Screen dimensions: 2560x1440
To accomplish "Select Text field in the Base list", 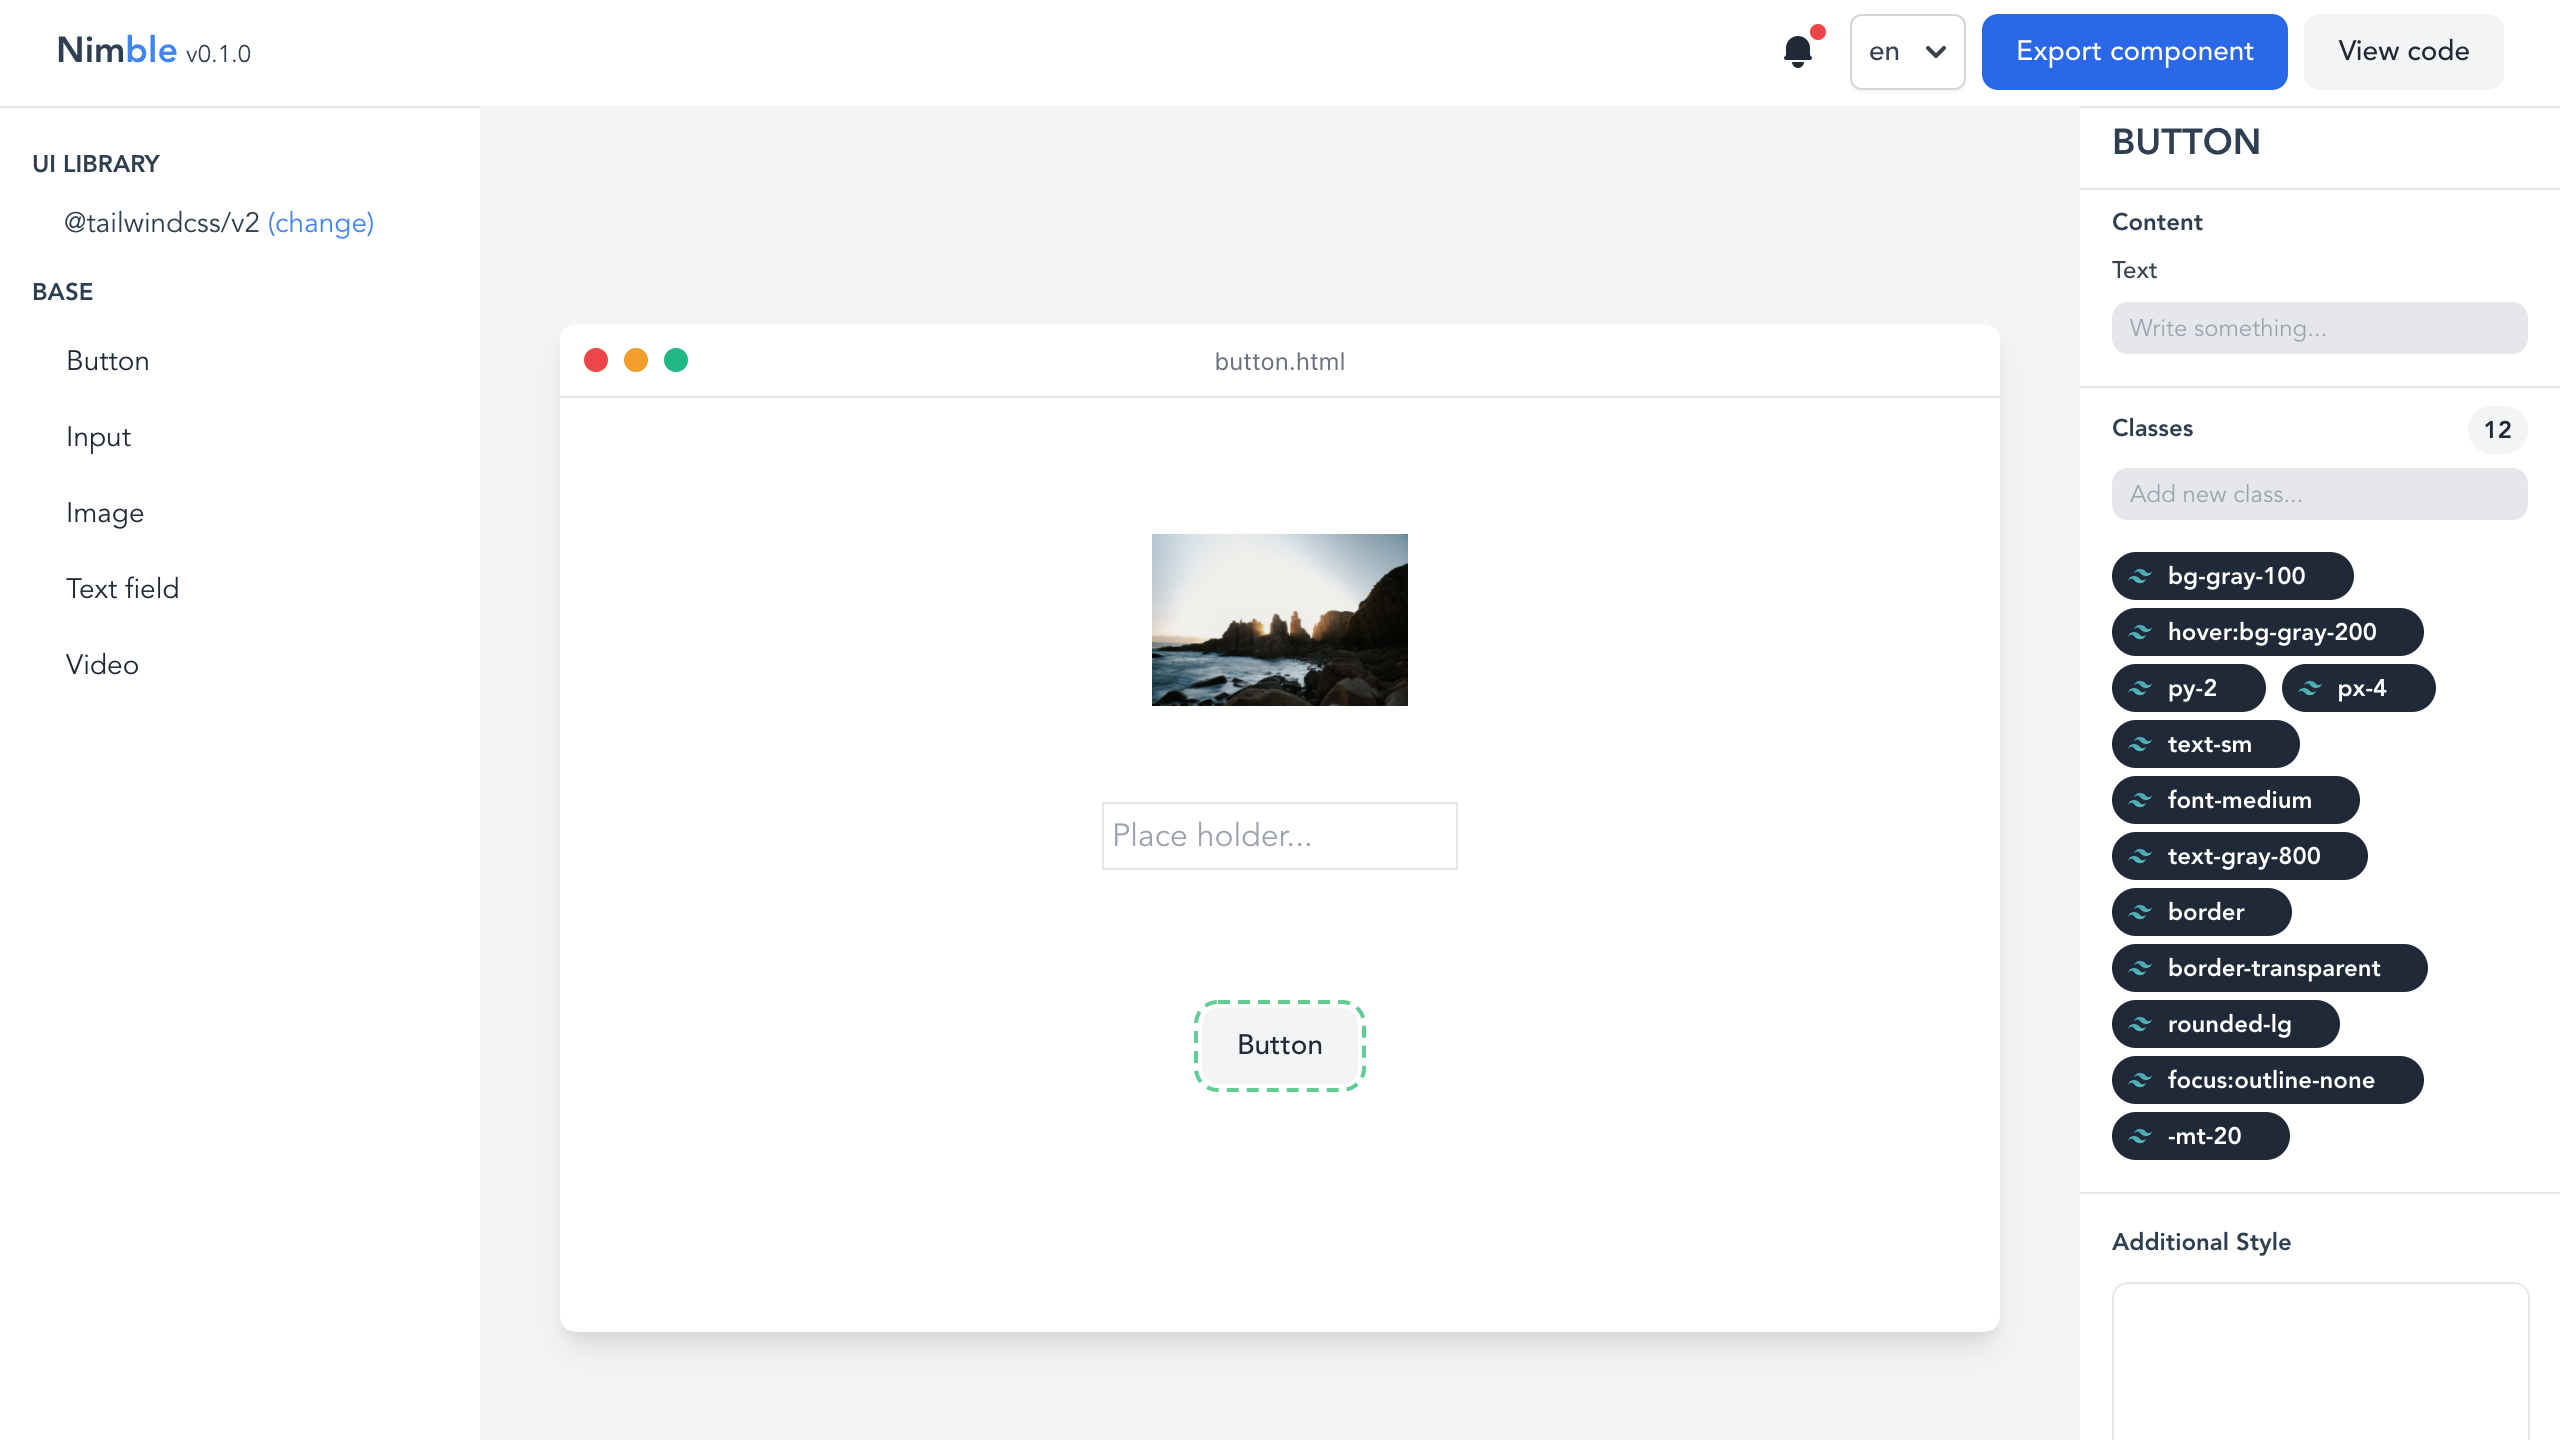I will tap(122, 589).
